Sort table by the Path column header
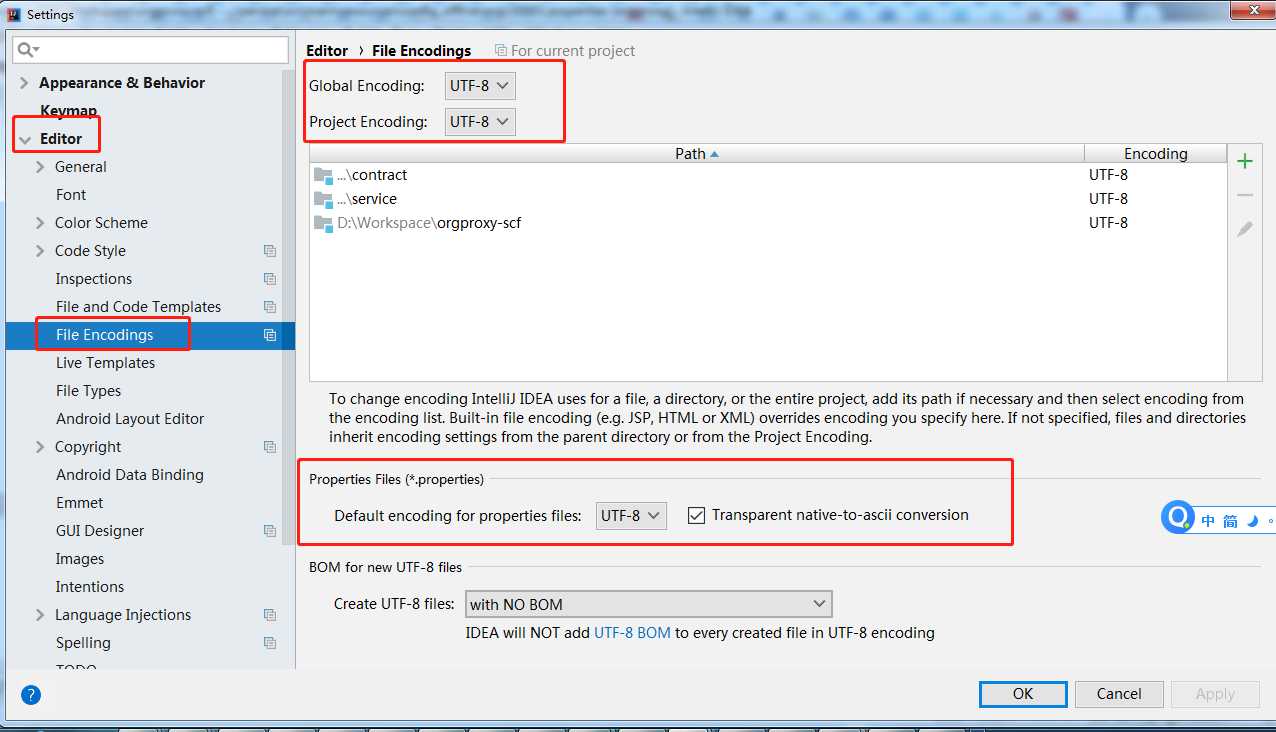The image size is (1276, 732). click(x=697, y=153)
